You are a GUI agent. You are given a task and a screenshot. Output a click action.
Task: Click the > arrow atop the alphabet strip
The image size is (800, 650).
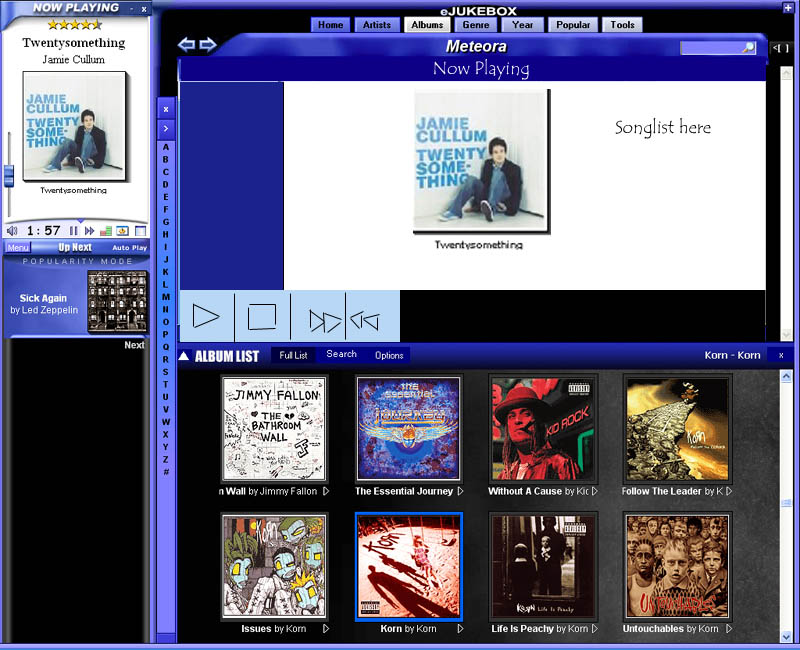[x=166, y=129]
